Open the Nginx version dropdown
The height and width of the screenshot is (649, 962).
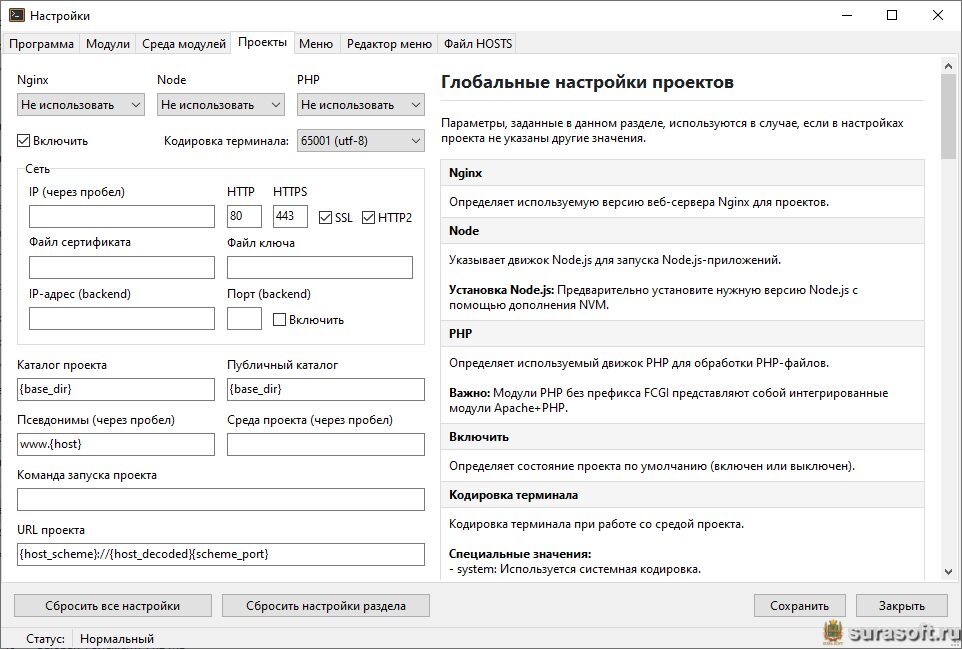click(x=80, y=104)
